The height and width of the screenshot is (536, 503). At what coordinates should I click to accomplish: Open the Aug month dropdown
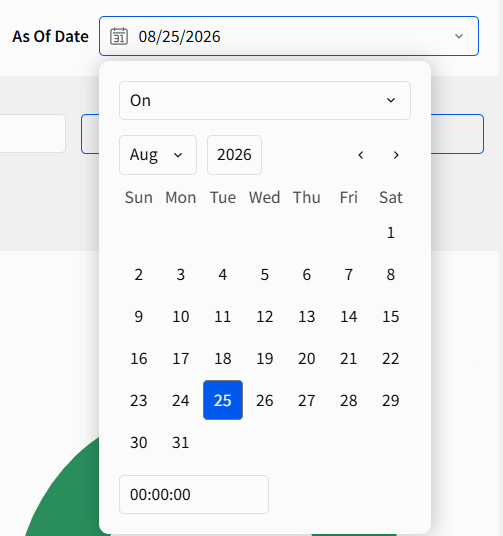[158, 155]
